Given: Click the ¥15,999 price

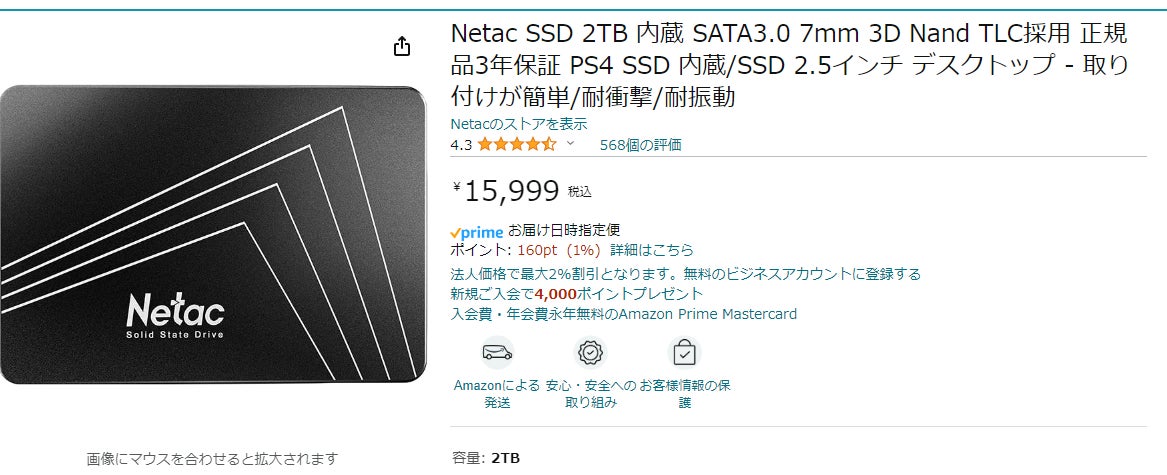Looking at the screenshot, I should tap(510, 190).
